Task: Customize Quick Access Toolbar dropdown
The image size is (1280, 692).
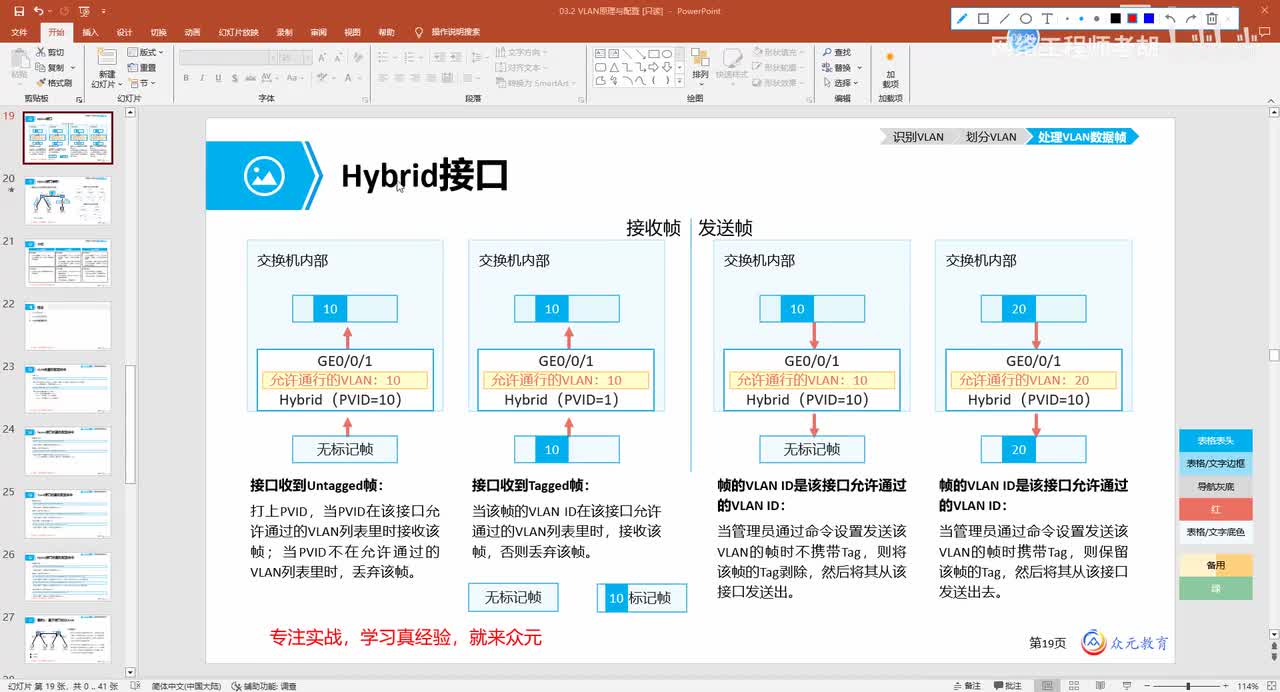Action: (102, 11)
